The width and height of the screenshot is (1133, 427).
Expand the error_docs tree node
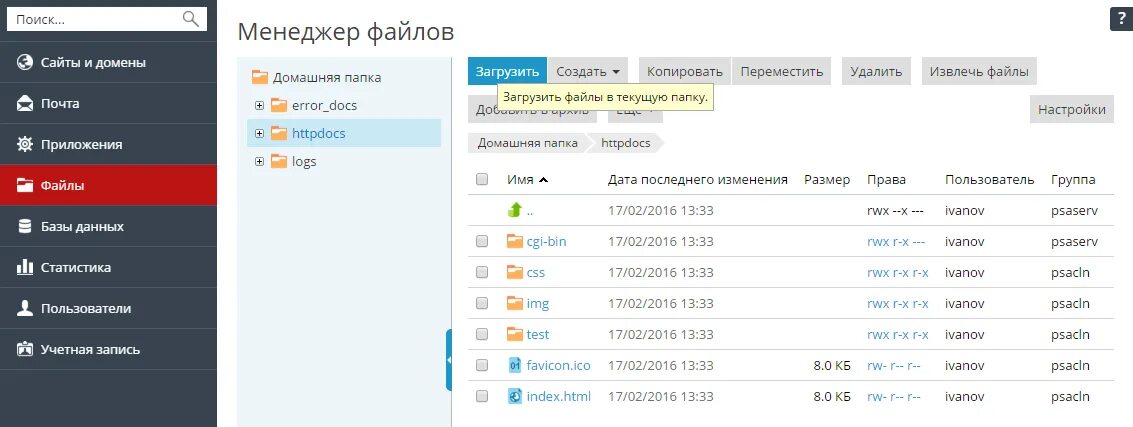click(260, 105)
